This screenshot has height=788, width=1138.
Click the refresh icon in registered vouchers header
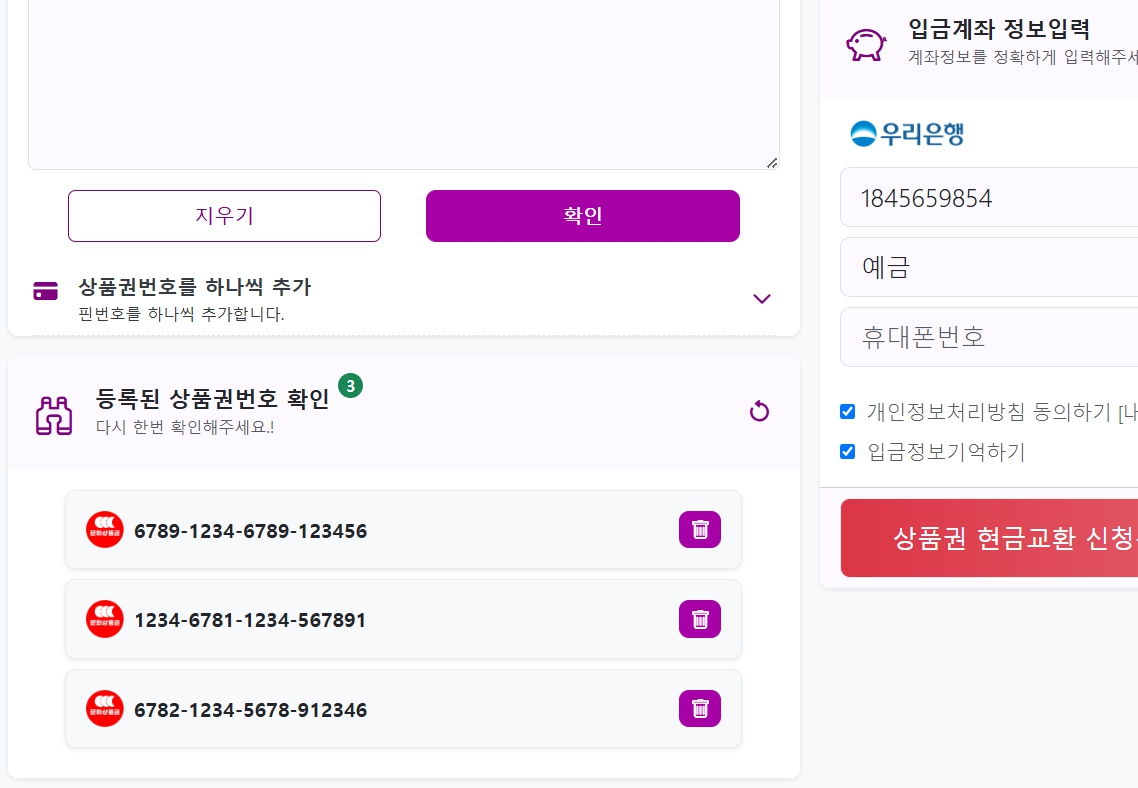coord(759,411)
